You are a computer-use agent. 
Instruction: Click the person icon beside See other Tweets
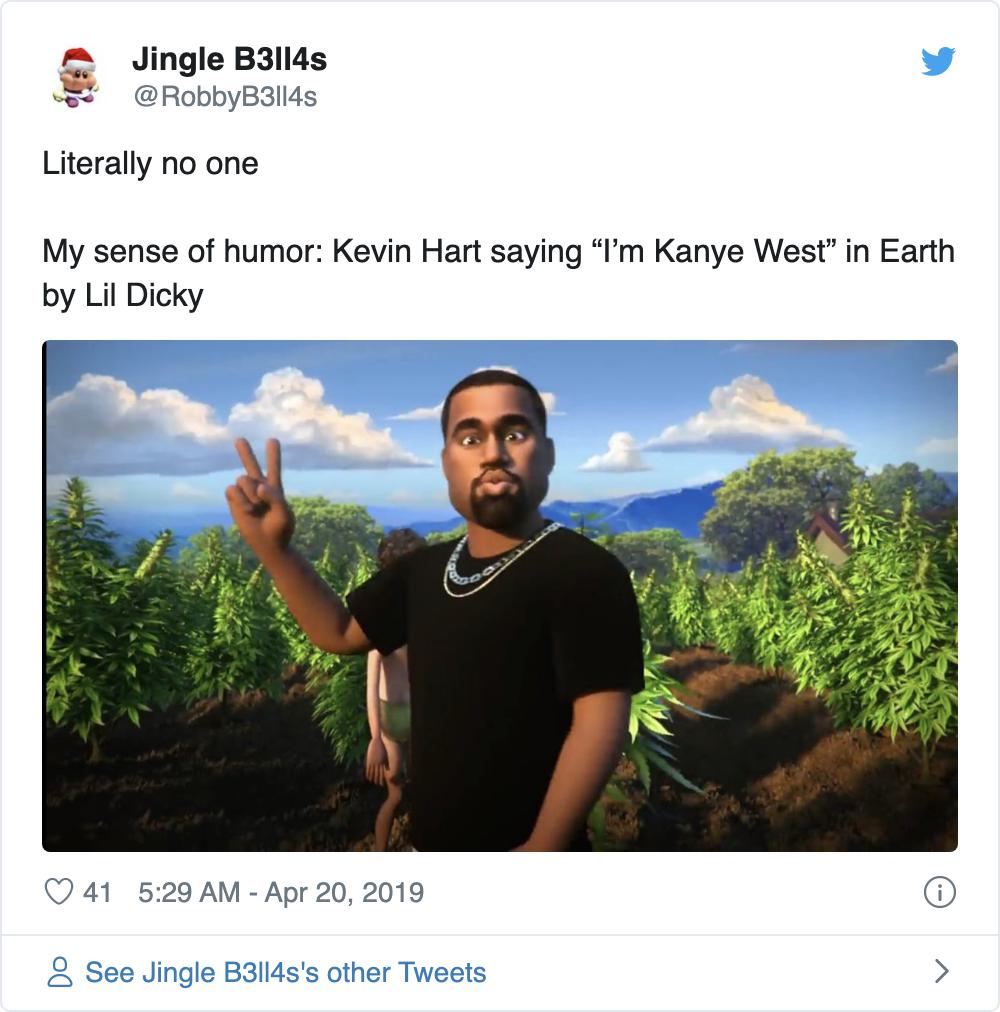pyautogui.click(x=60, y=972)
